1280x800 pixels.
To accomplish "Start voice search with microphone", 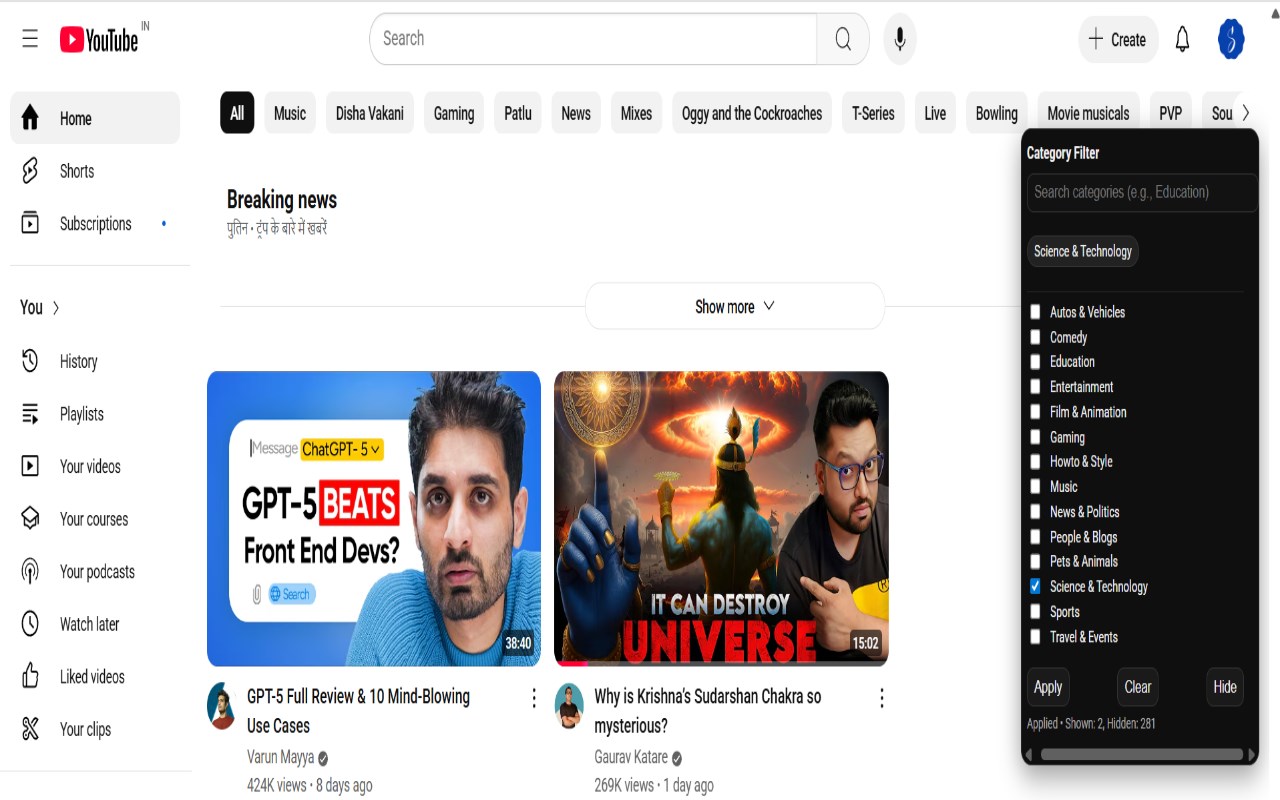I will click(900, 39).
